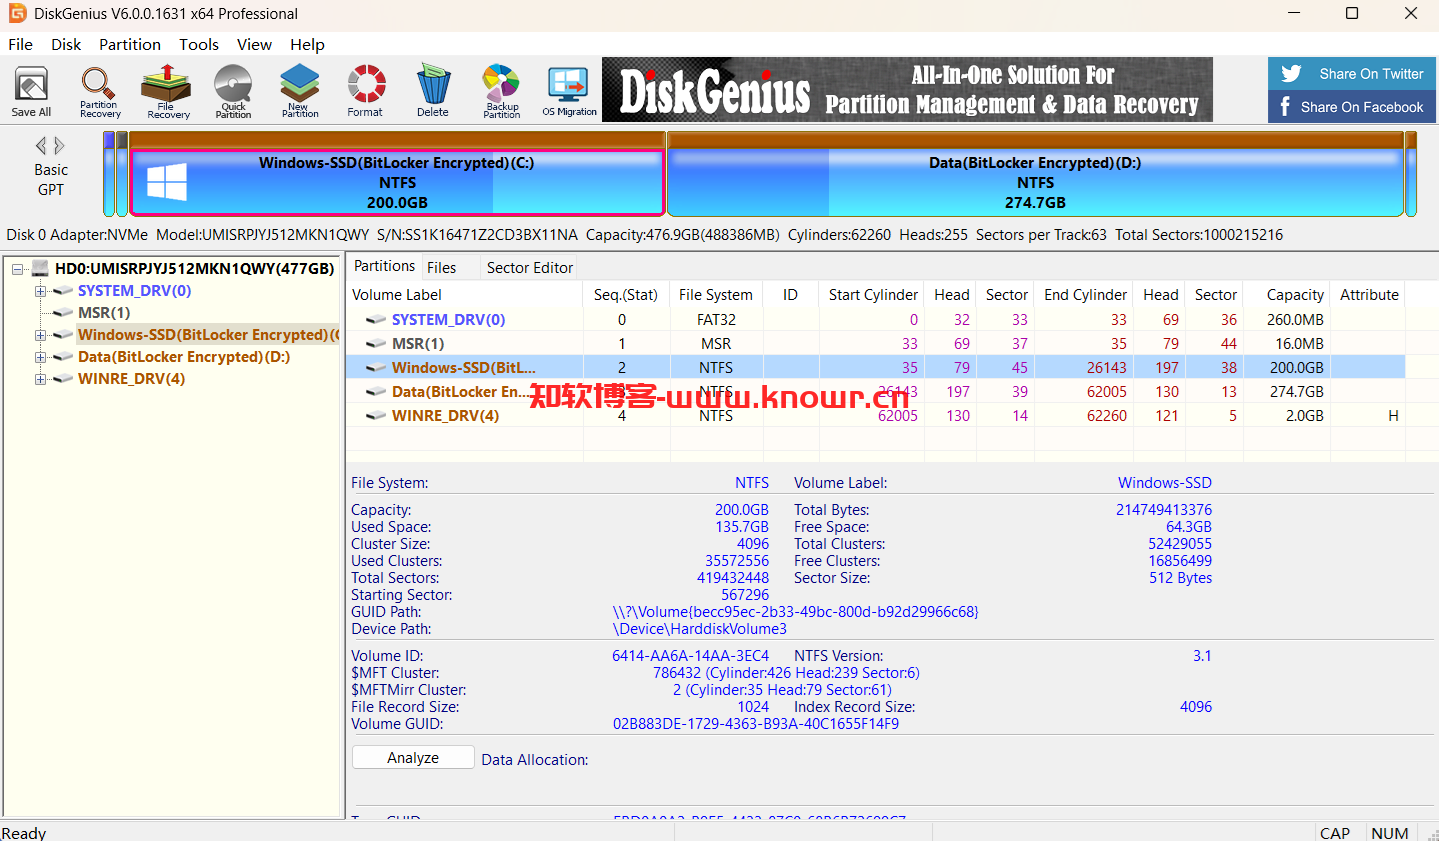Click drive icon beside WINRE_DRV(4) table row
1439x841 pixels.
coord(376,416)
